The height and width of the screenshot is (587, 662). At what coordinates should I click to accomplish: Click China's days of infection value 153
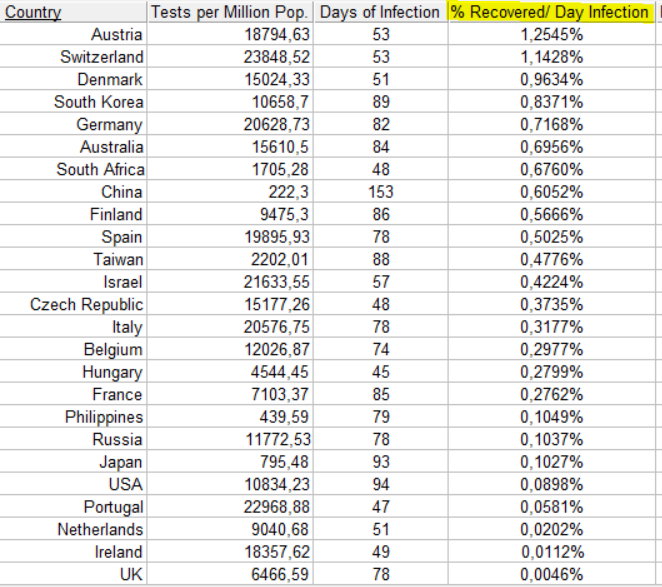click(x=381, y=192)
